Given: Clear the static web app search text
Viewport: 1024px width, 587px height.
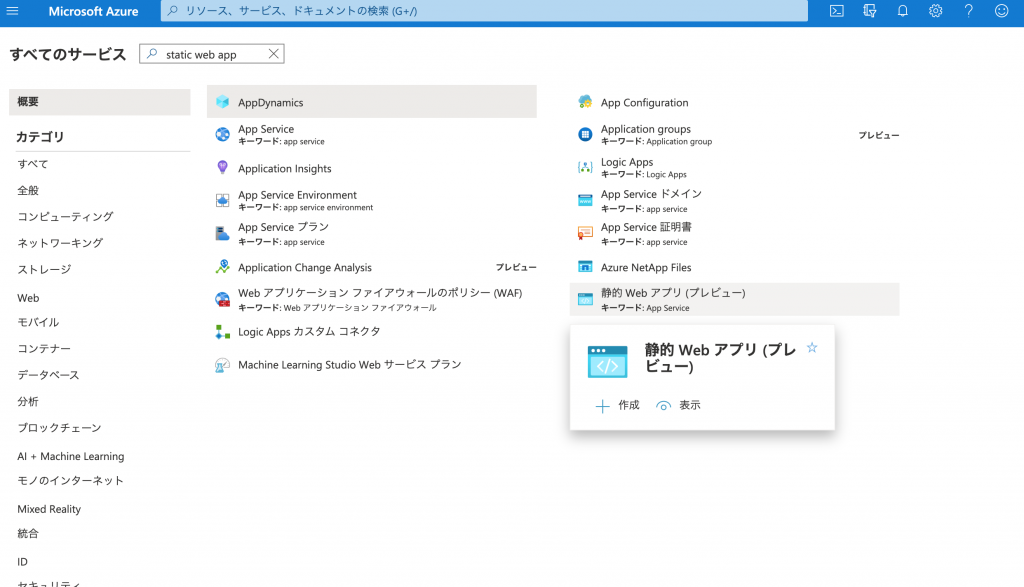Looking at the screenshot, I should point(274,54).
